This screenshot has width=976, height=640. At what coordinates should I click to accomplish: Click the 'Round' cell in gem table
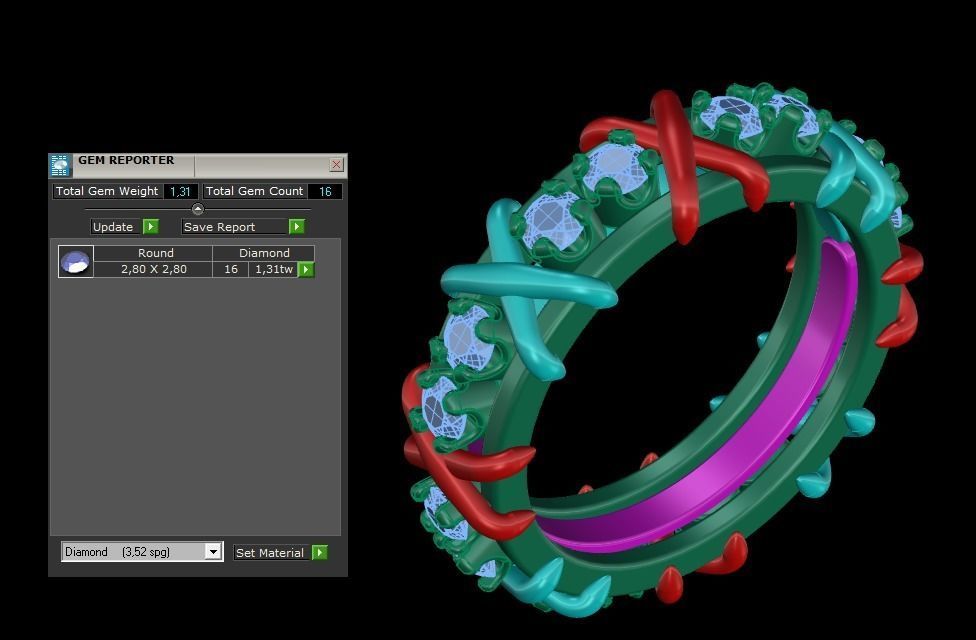click(156, 253)
